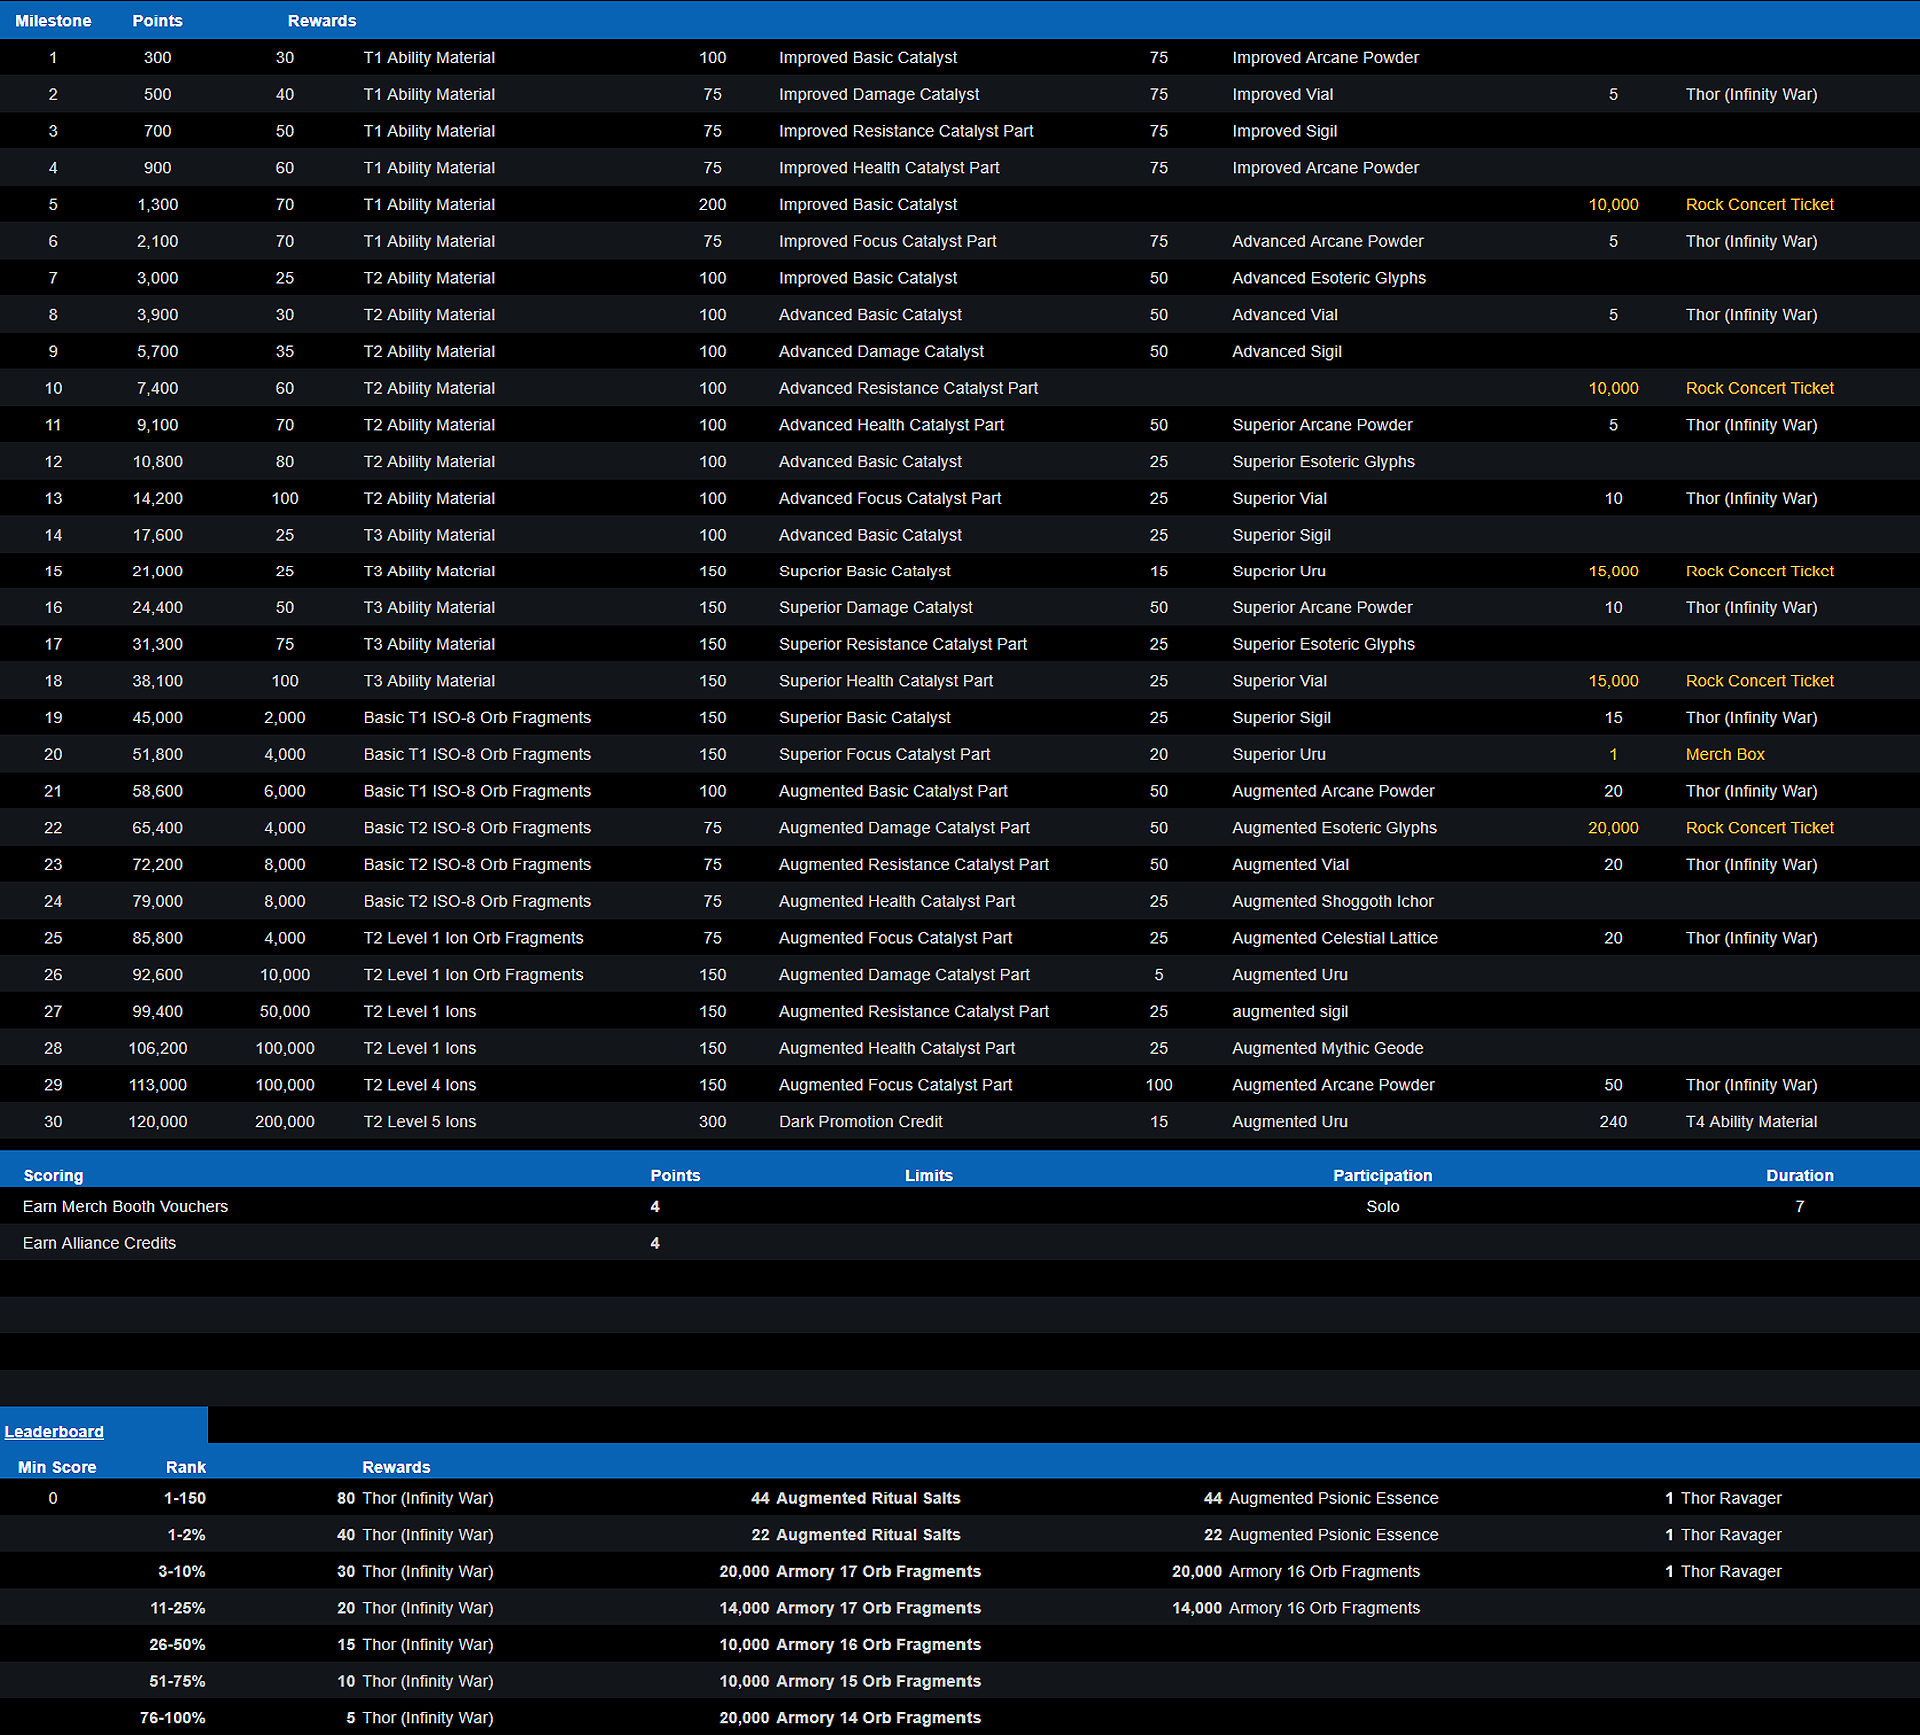Select Earn Merch Booth Vouchers row
1920x1735 pixels.
point(125,1206)
